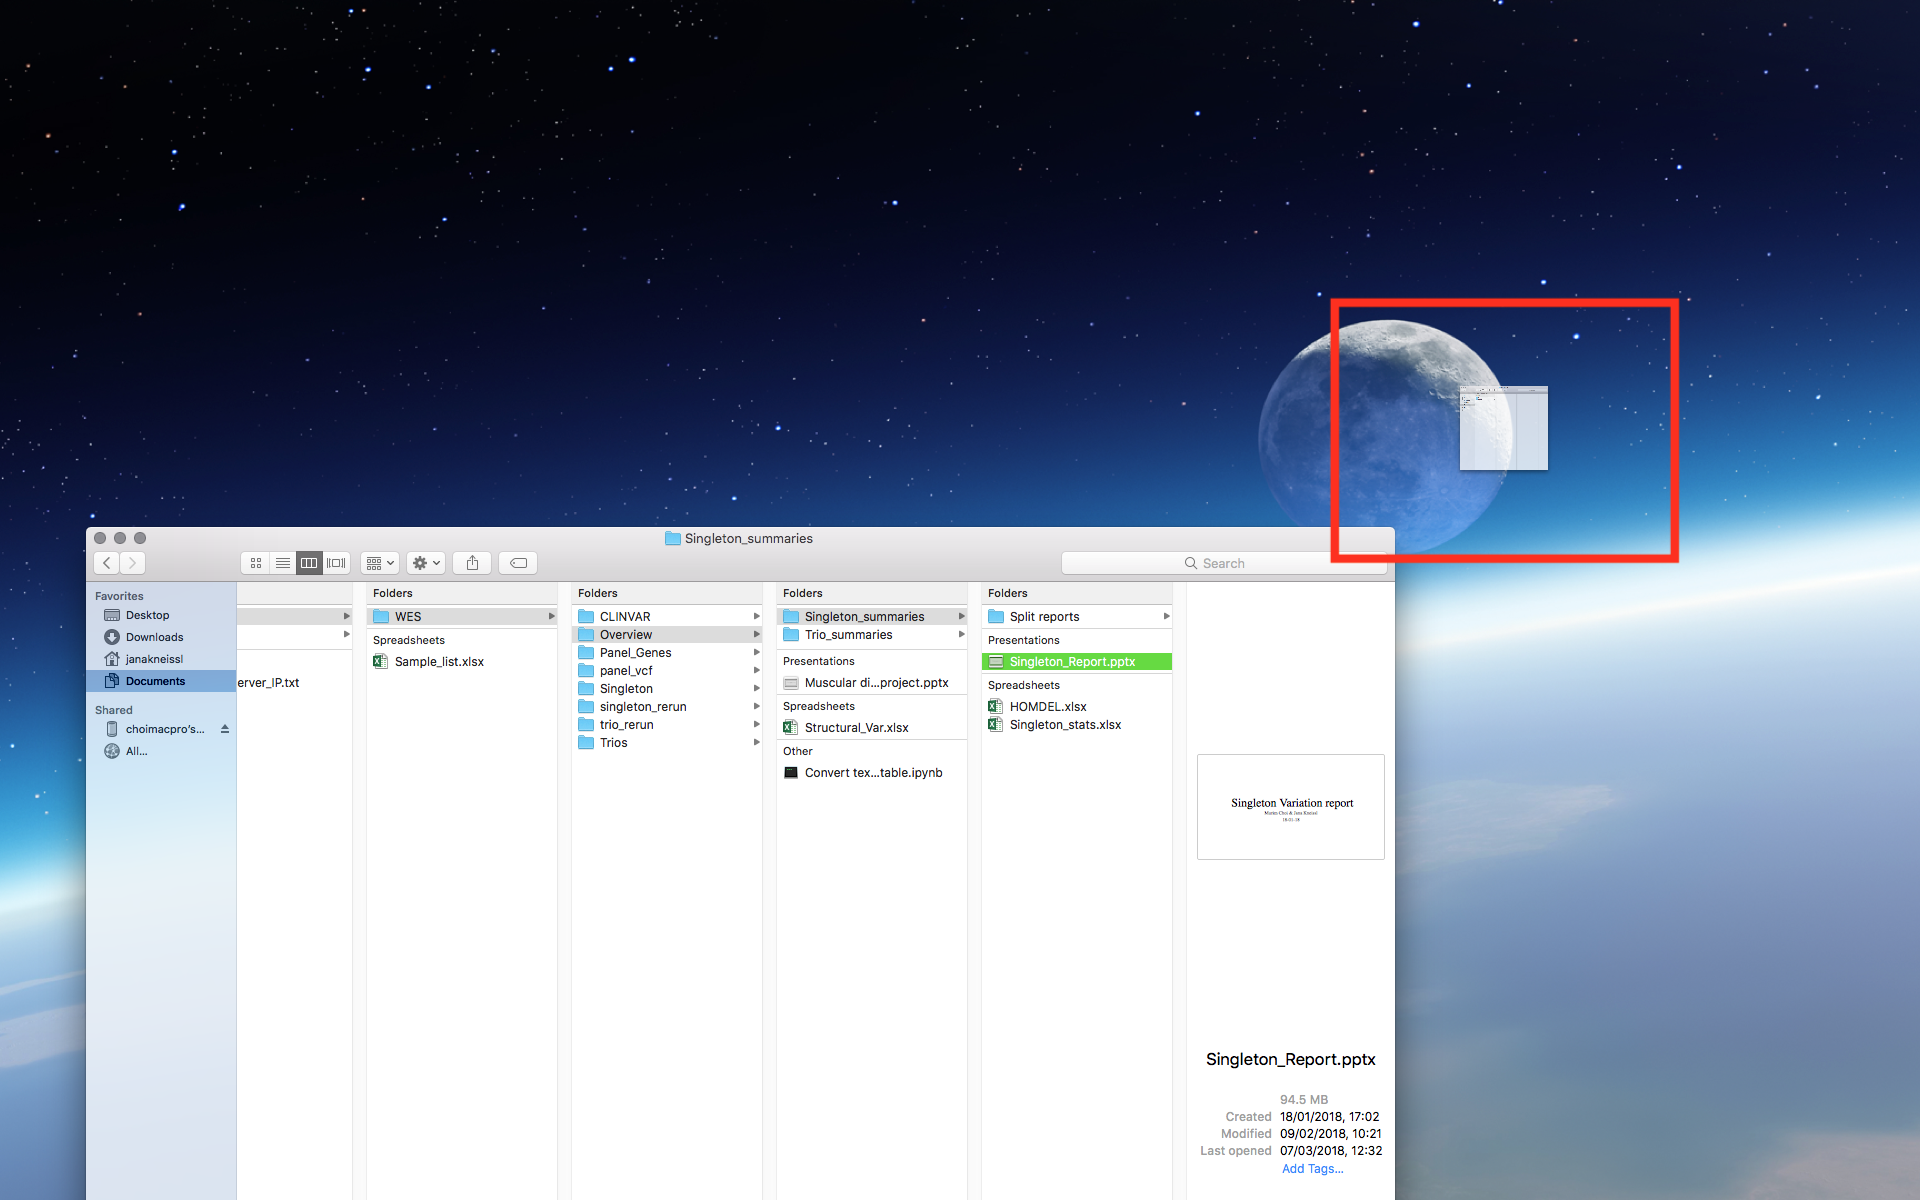
Task: Open All... shared network item
Action: [x=136, y=751]
